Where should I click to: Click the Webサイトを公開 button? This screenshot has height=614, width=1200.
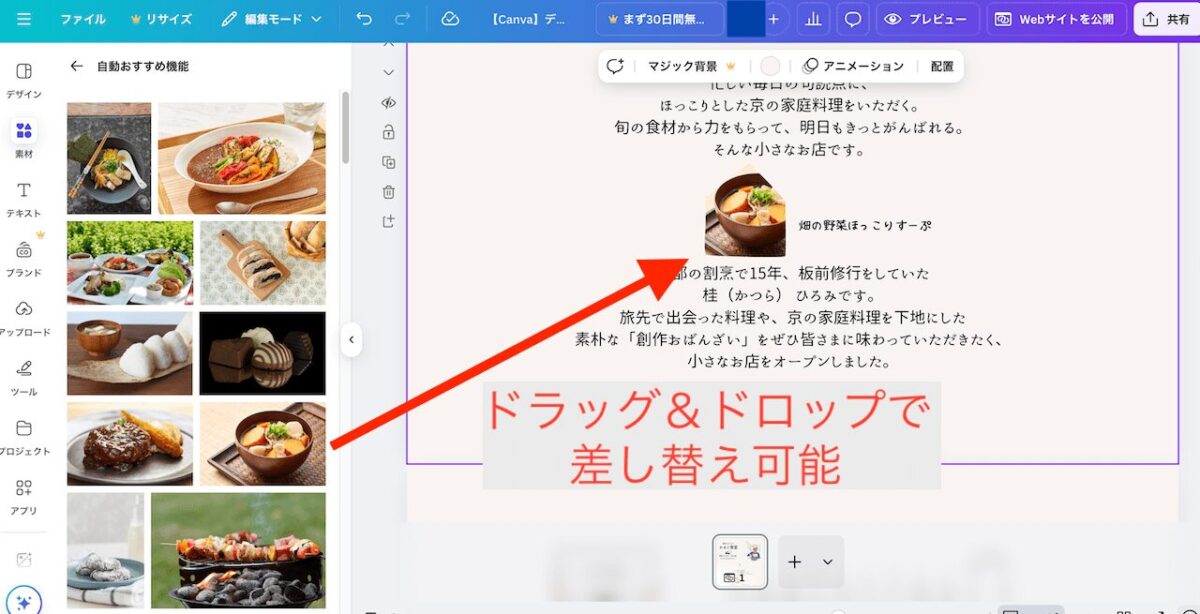1057,19
